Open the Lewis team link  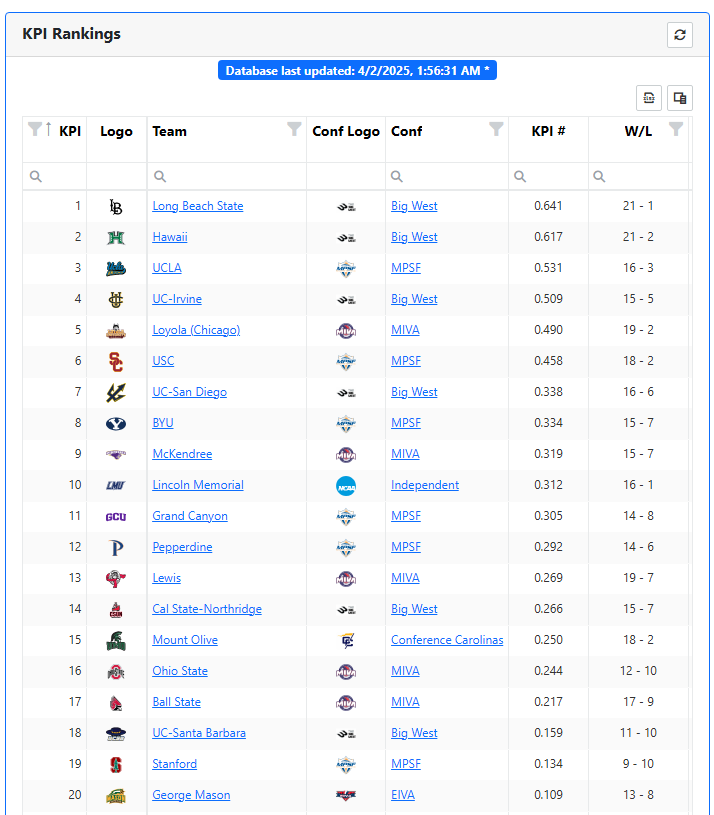click(166, 578)
